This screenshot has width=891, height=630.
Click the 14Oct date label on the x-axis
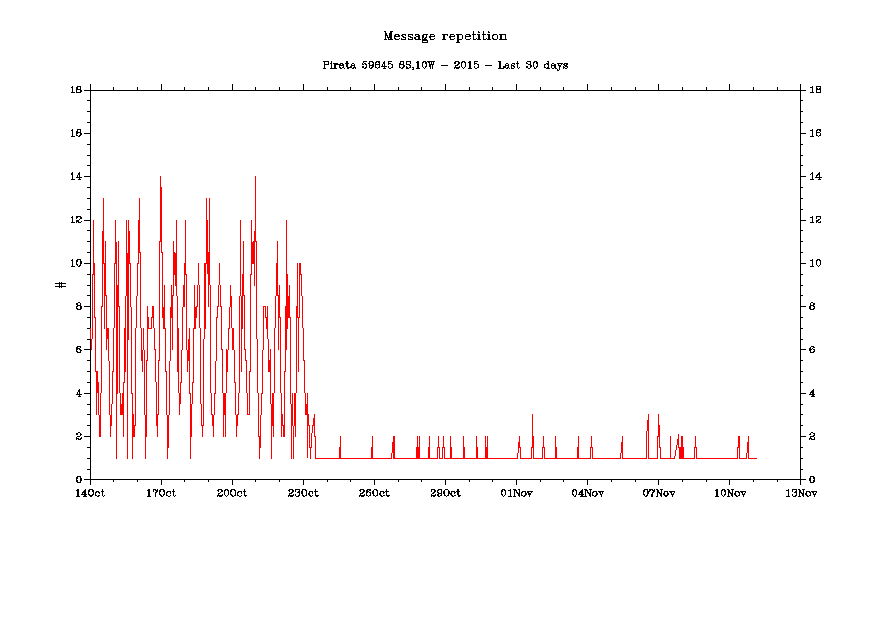coord(90,492)
